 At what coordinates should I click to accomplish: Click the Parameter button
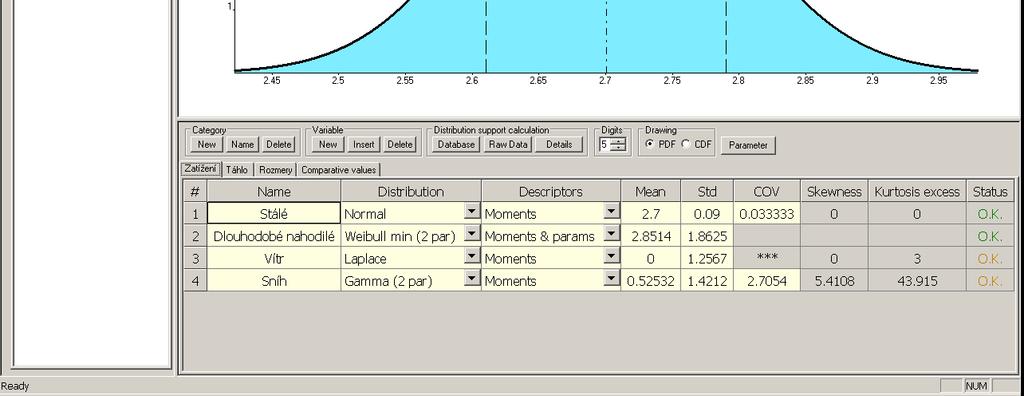[x=748, y=145]
